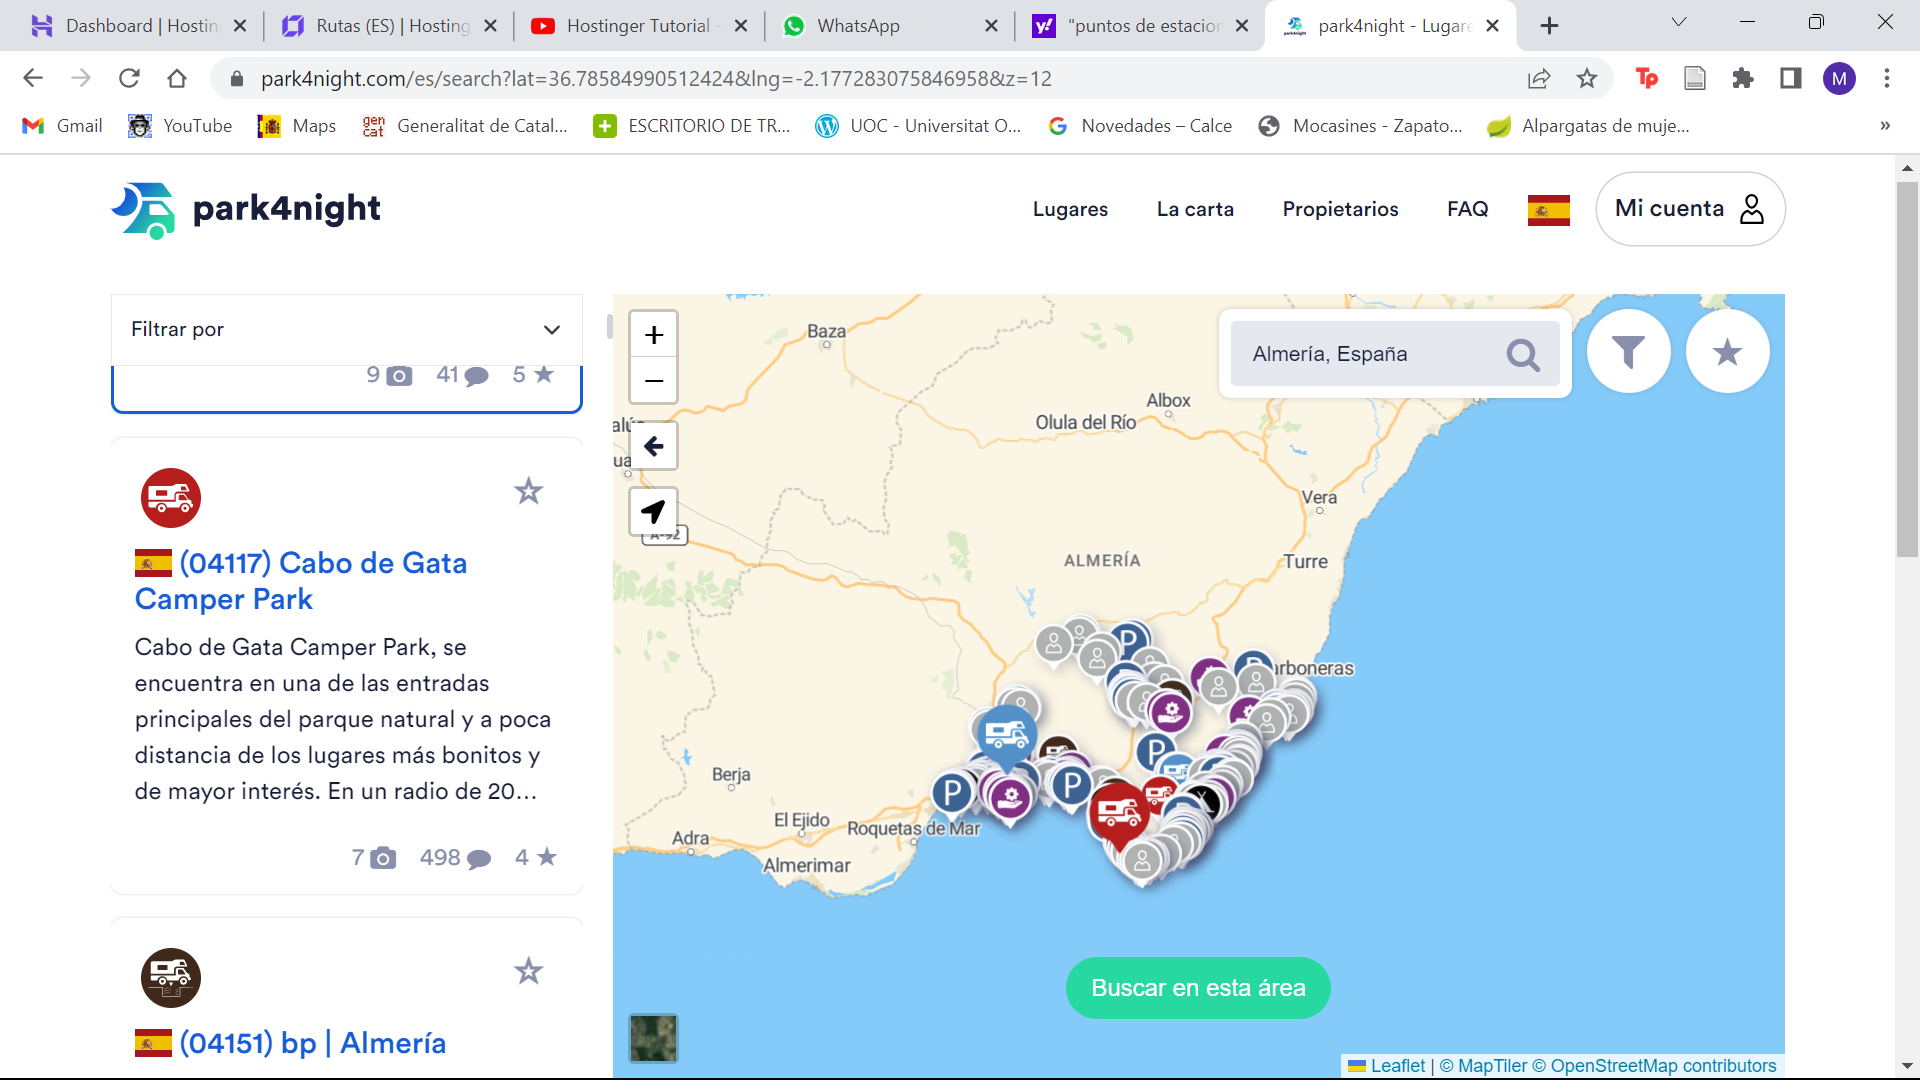Open favorites star button on map
1920x1080 pixels.
pos(1727,352)
